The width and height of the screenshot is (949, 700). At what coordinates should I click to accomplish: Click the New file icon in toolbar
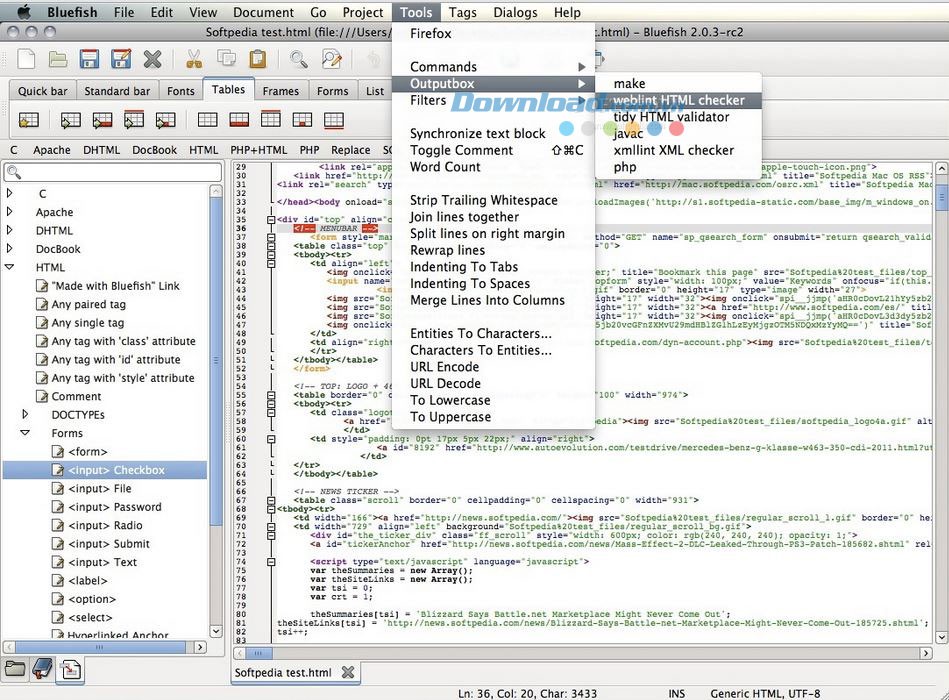pyautogui.click(x=26, y=59)
